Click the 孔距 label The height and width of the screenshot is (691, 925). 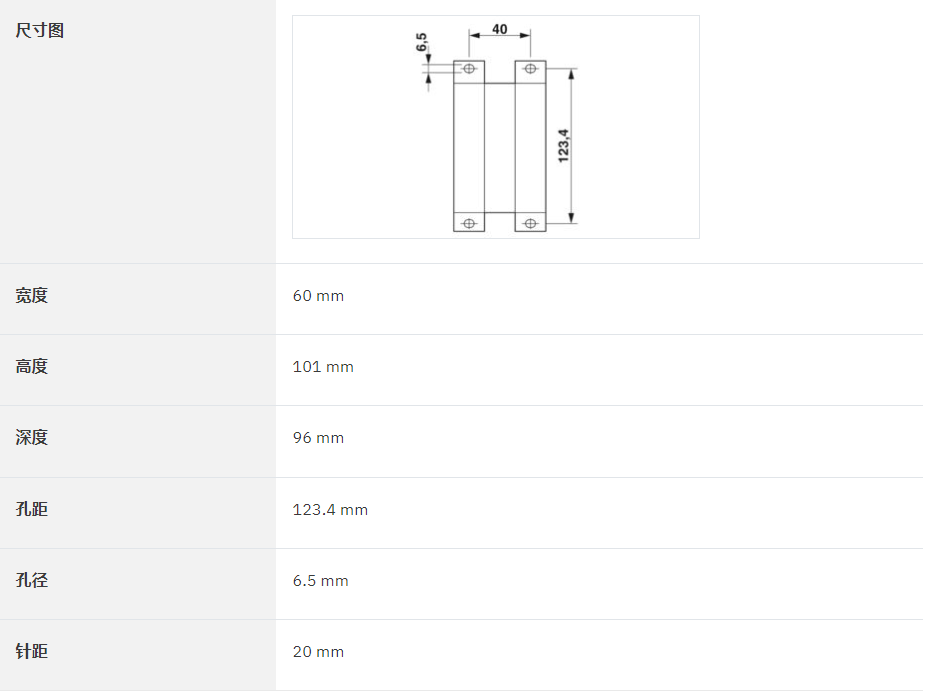click(x=31, y=509)
